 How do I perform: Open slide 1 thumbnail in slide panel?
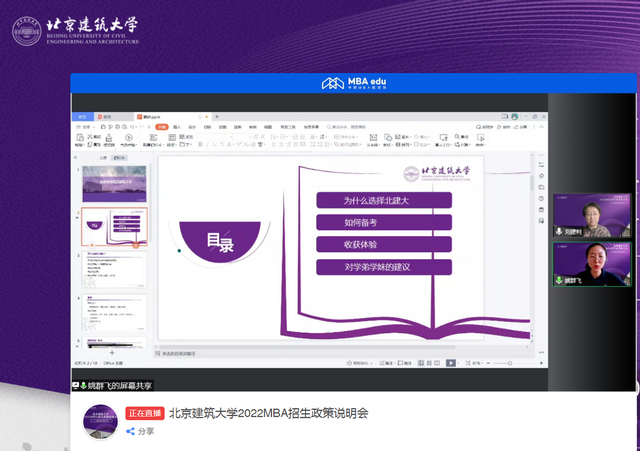(114, 184)
